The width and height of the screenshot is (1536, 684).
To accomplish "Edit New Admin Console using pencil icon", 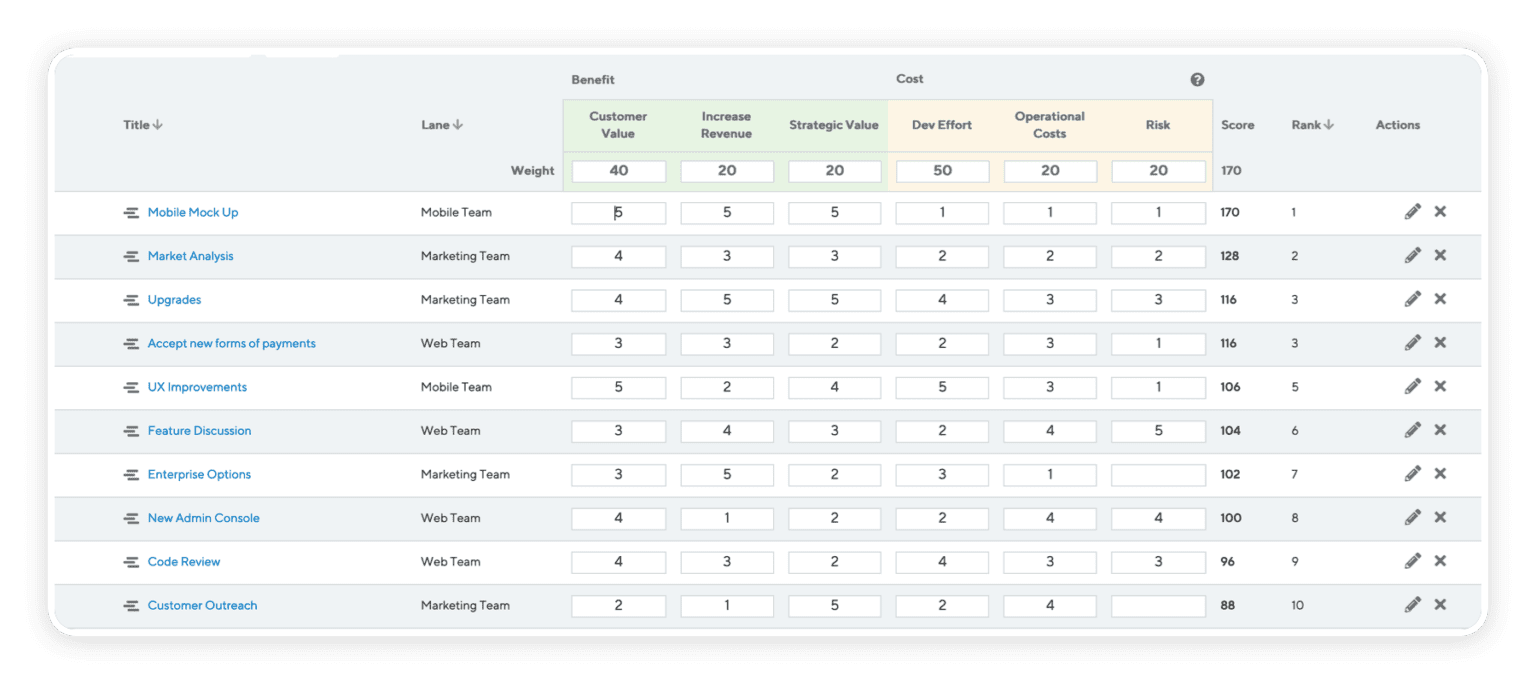I will (1413, 517).
